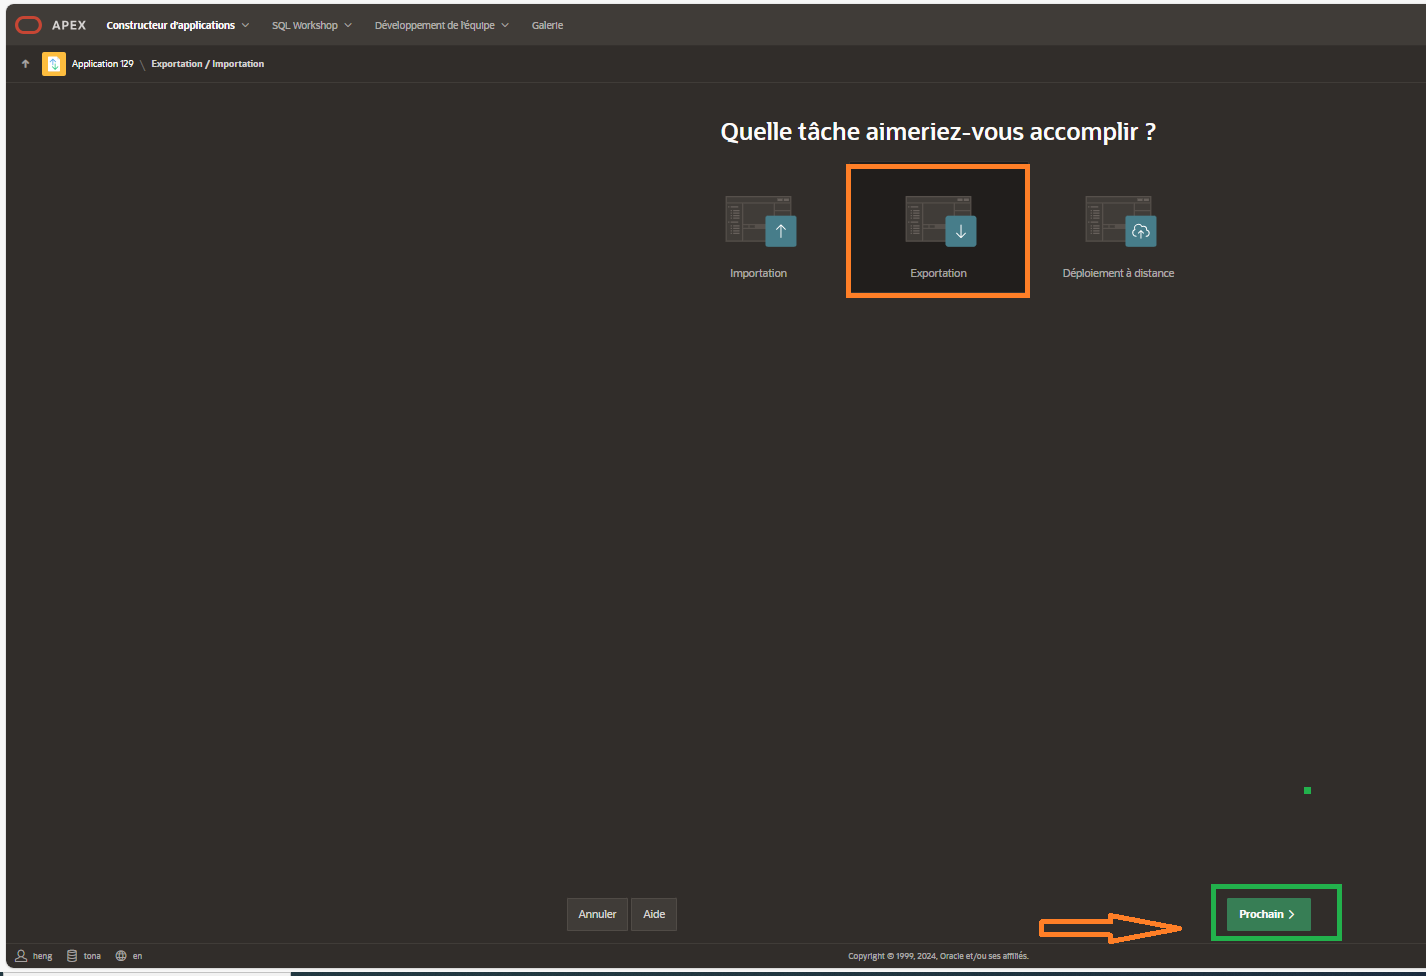Click the up arrow navigation icon
Viewport: 1426px width, 976px height.
coord(26,64)
